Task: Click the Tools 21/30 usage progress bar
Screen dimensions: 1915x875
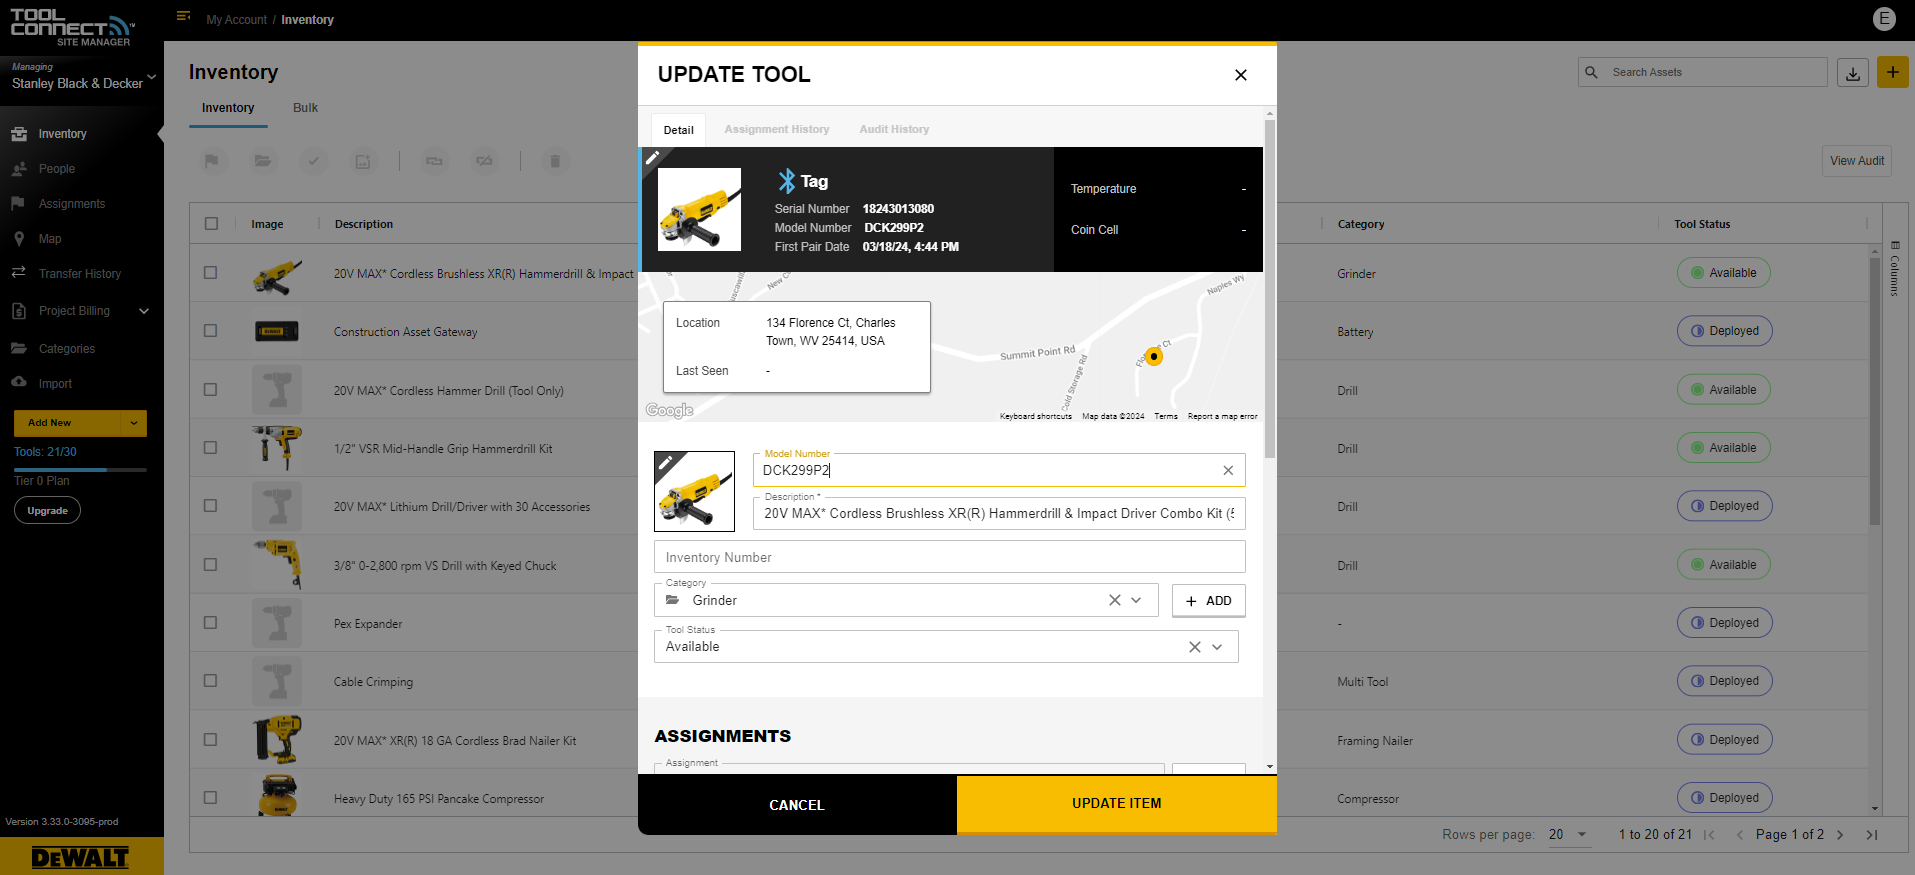Action: 80,469
